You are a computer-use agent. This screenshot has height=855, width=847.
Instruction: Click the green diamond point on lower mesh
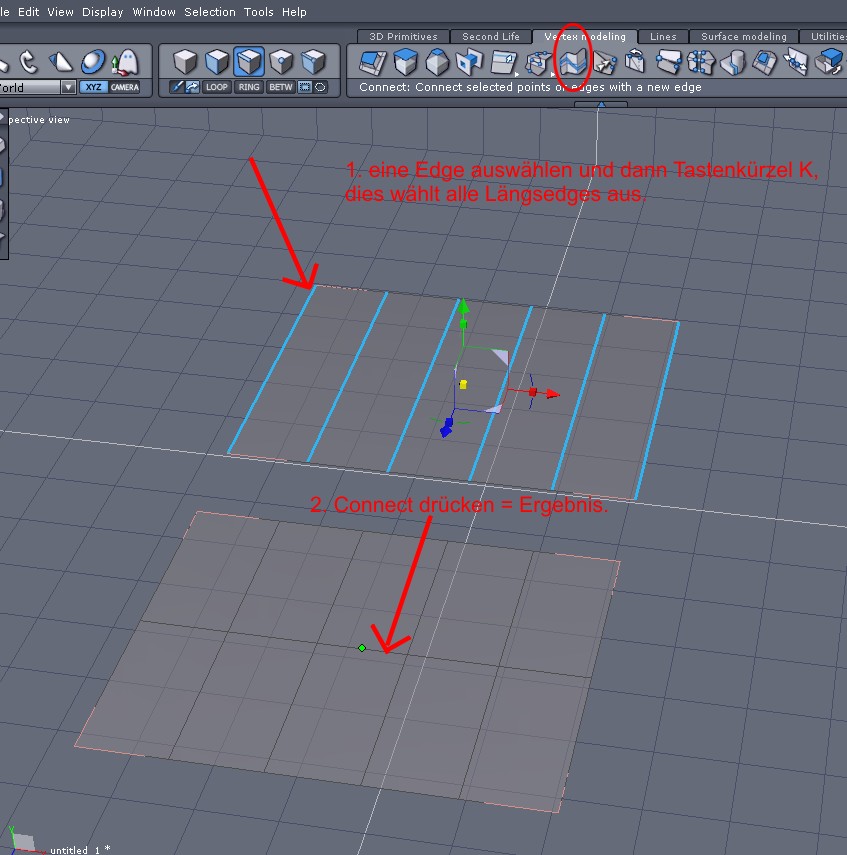[362, 648]
